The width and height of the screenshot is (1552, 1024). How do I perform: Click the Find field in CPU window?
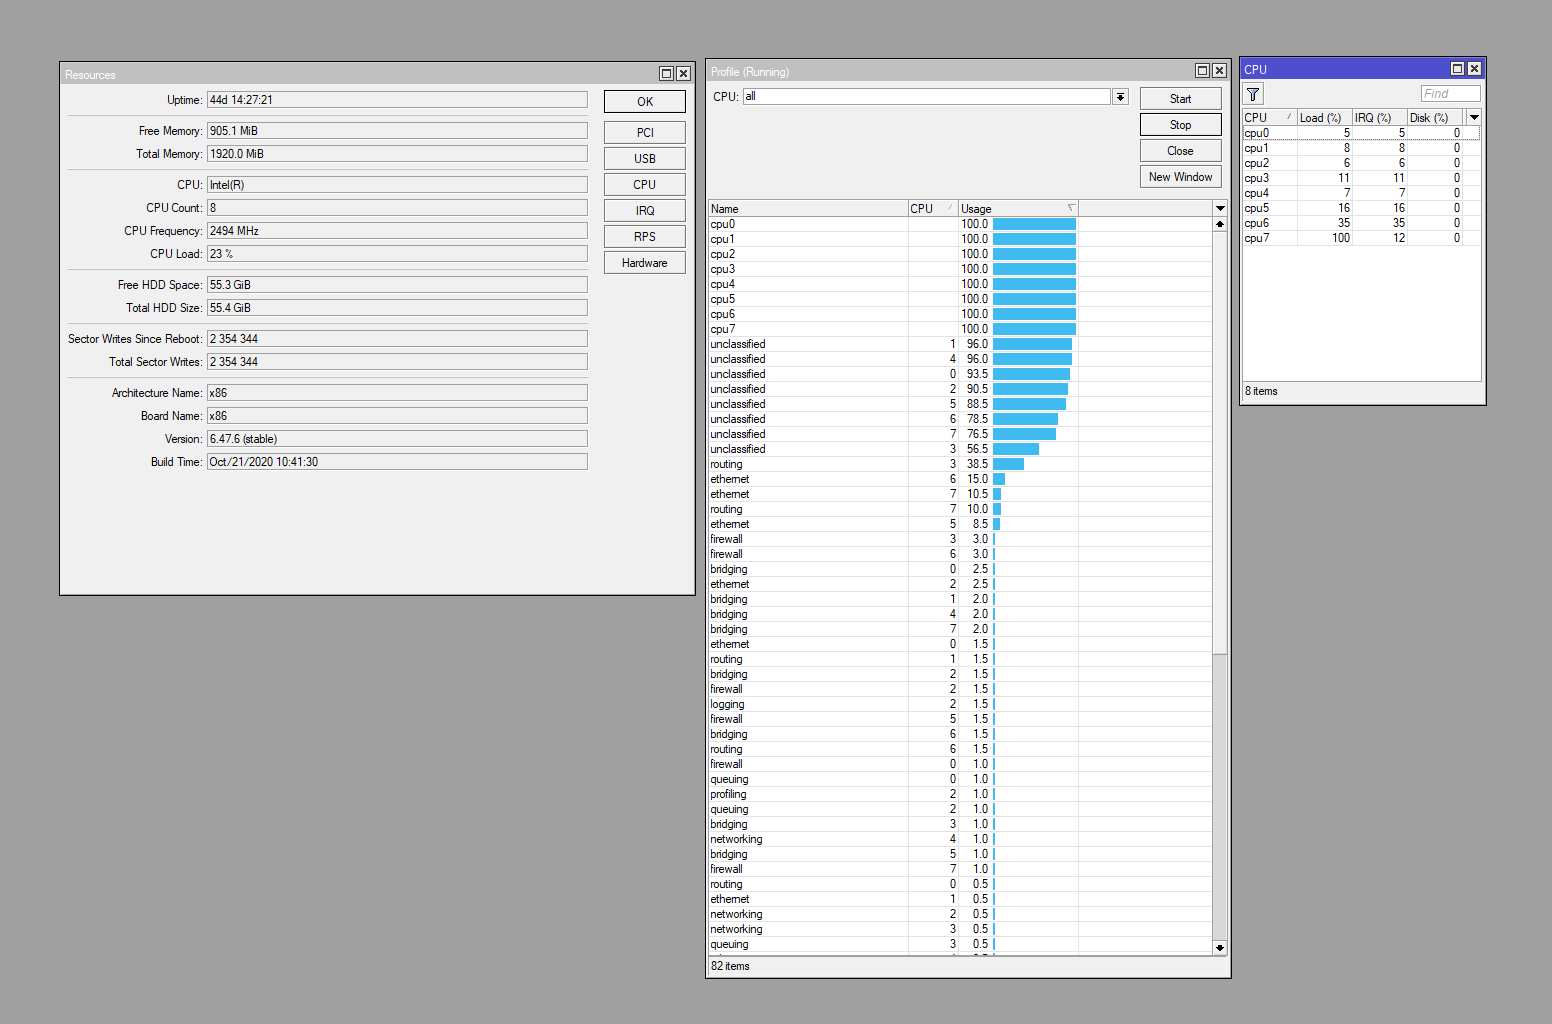[1450, 94]
